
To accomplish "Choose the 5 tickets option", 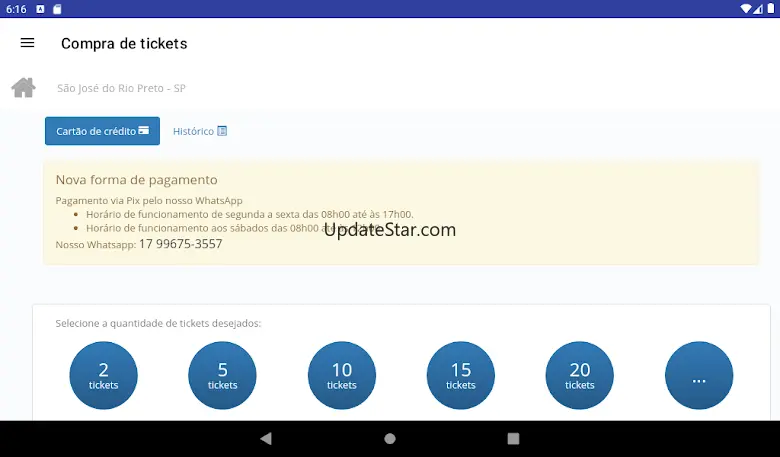I will coord(222,375).
